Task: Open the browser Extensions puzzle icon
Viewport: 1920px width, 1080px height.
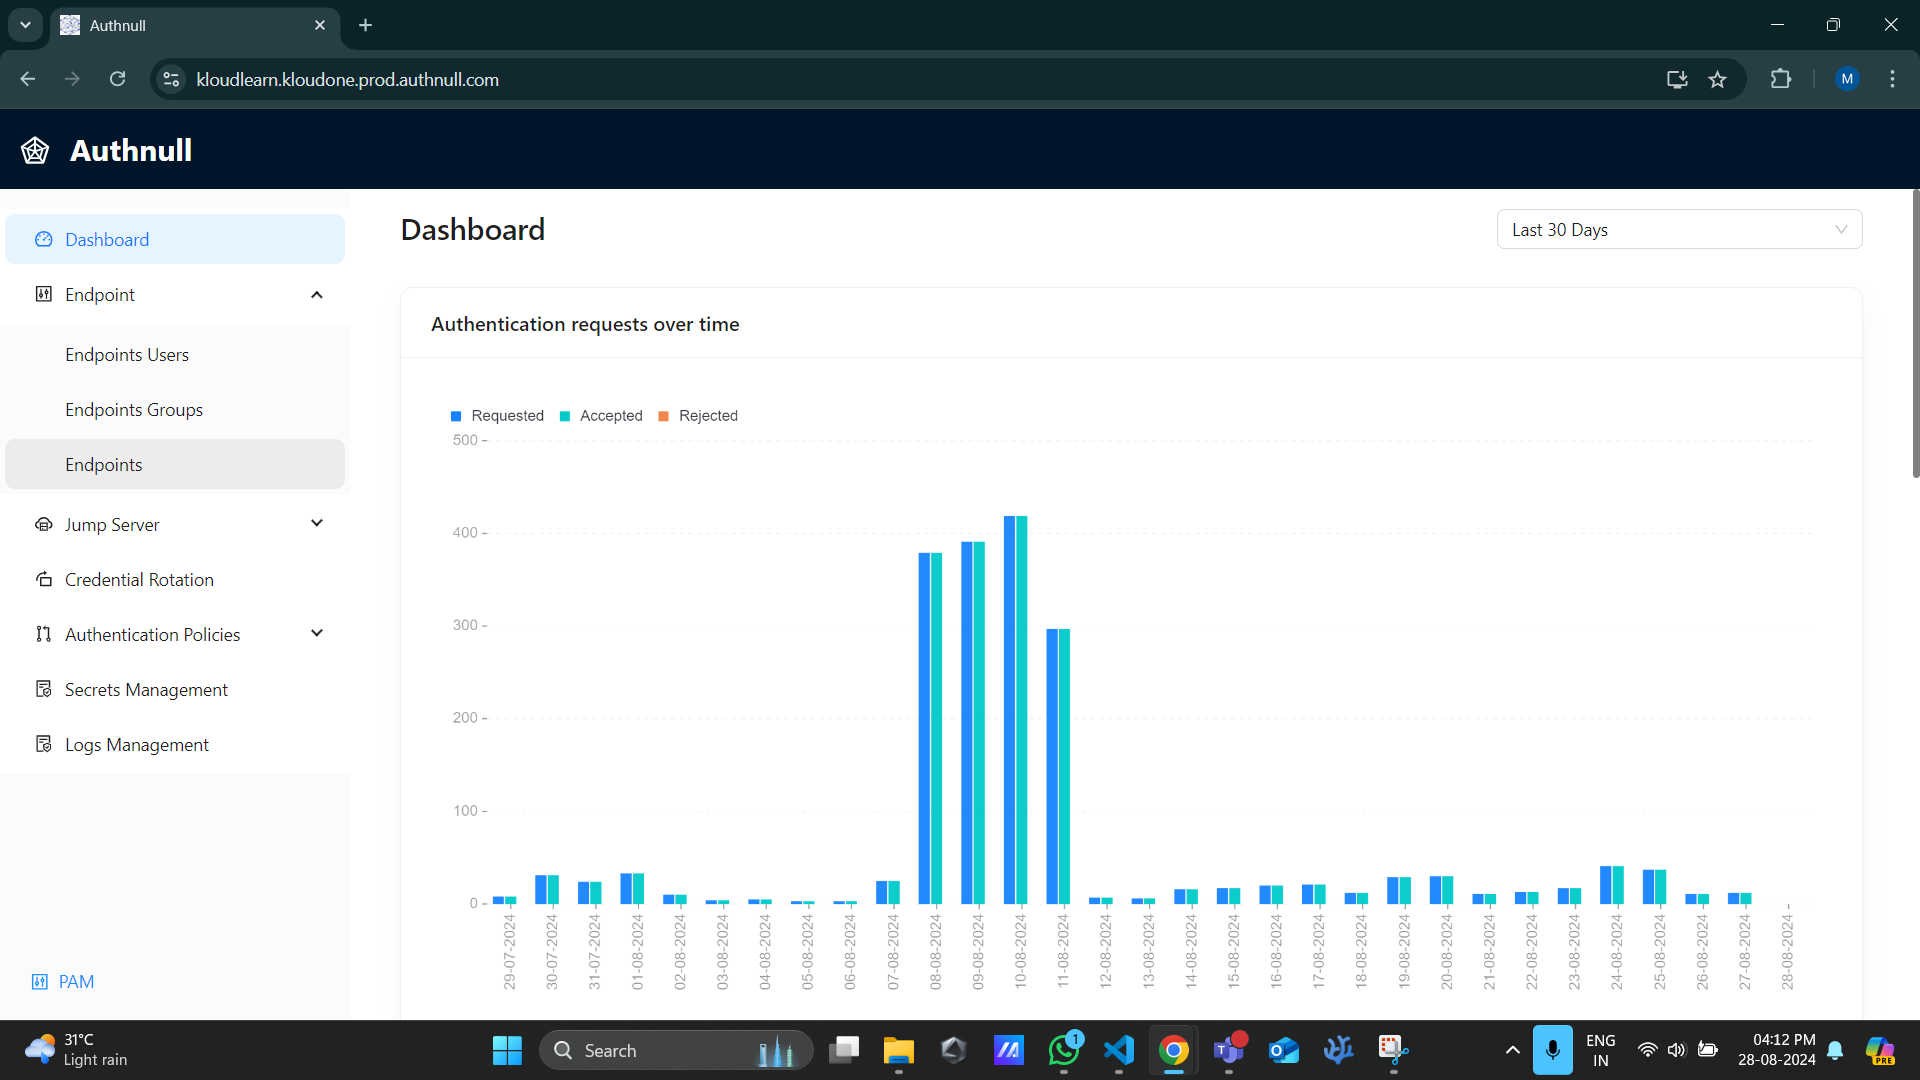Action: 1780,80
